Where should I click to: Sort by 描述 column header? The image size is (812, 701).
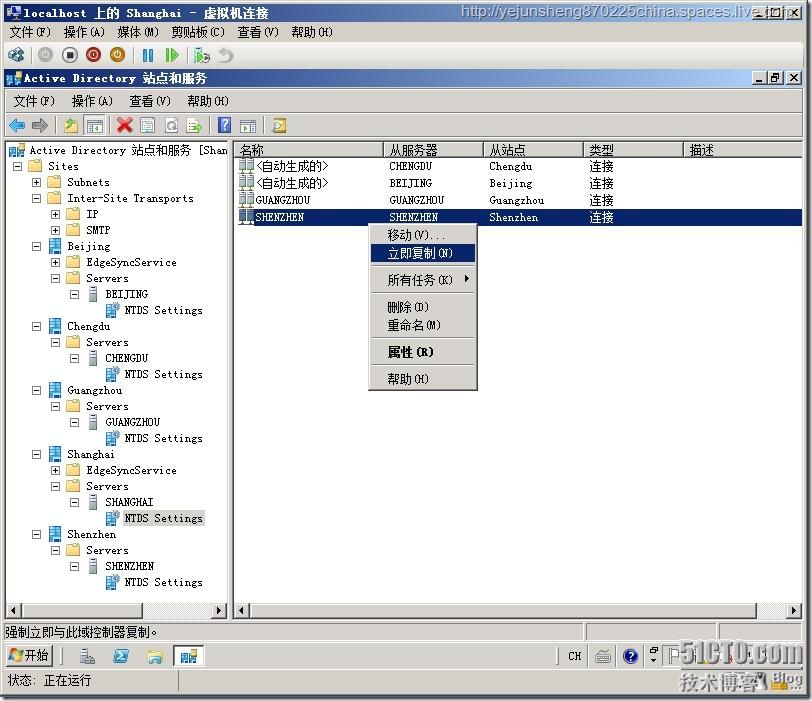pyautogui.click(x=743, y=150)
